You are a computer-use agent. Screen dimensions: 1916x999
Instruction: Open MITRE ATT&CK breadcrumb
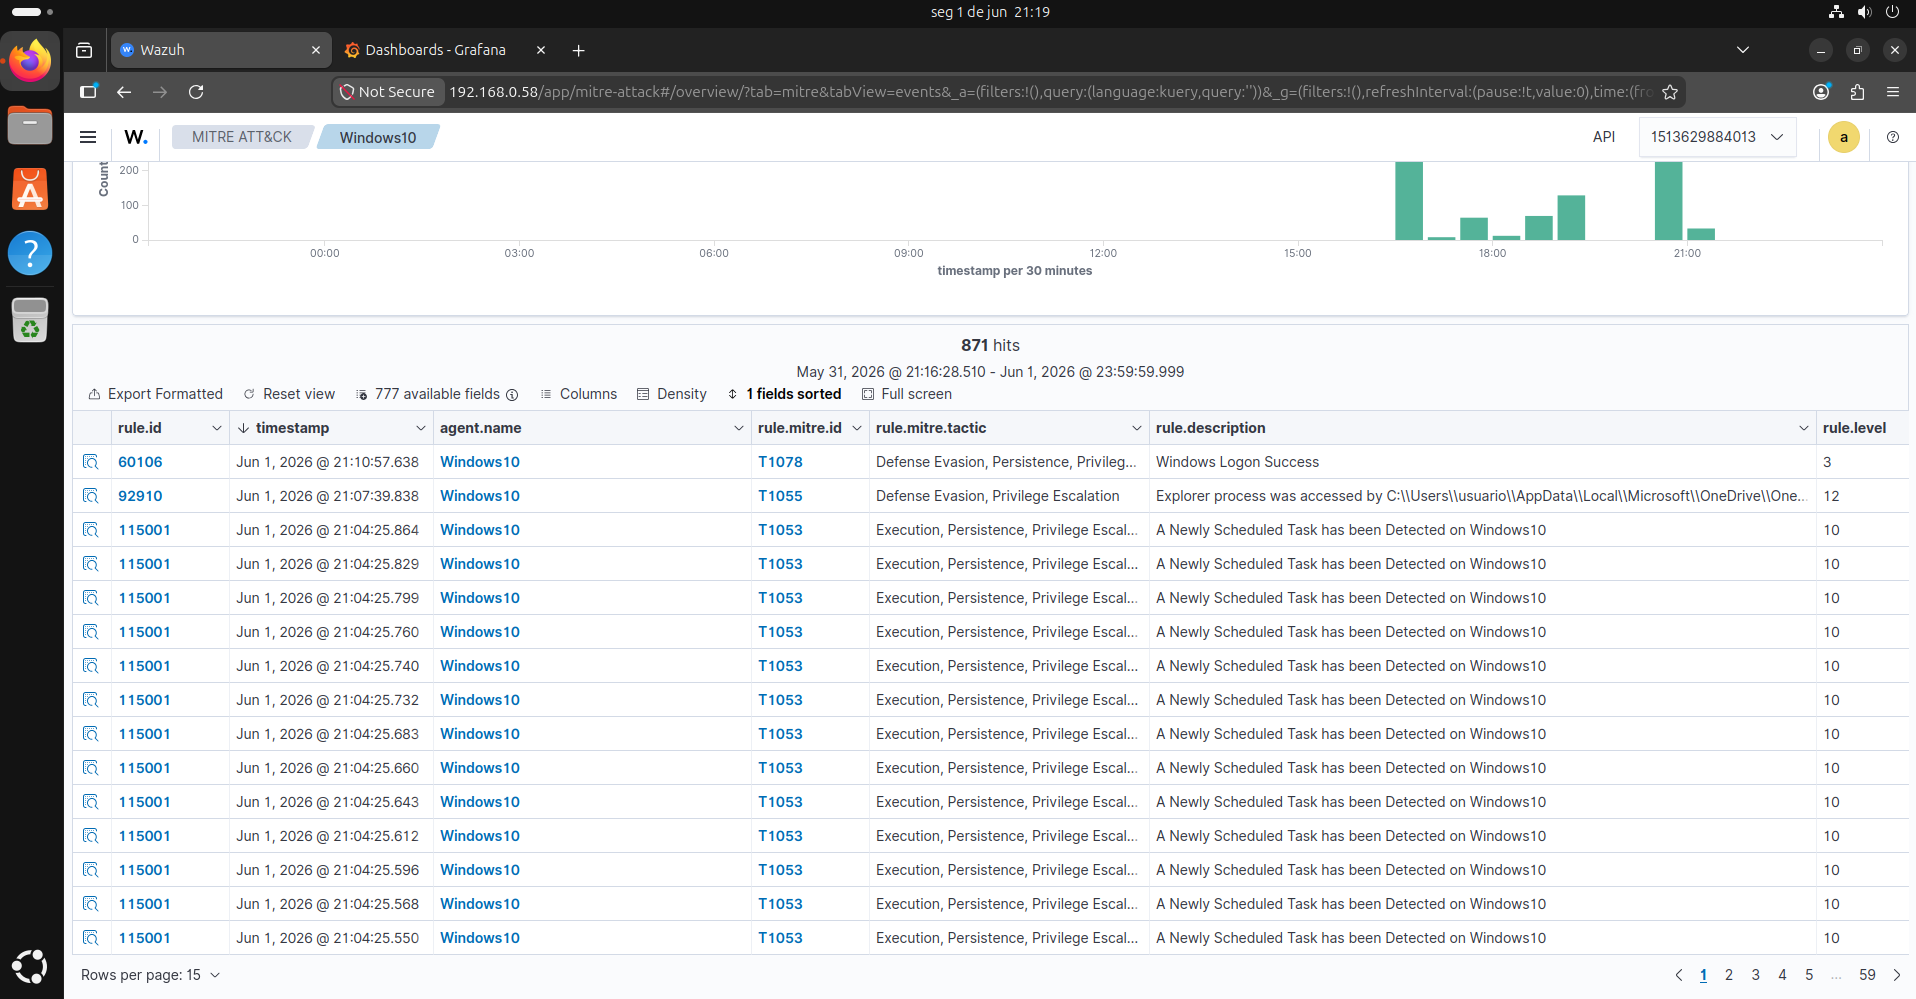[x=242, y=137]
